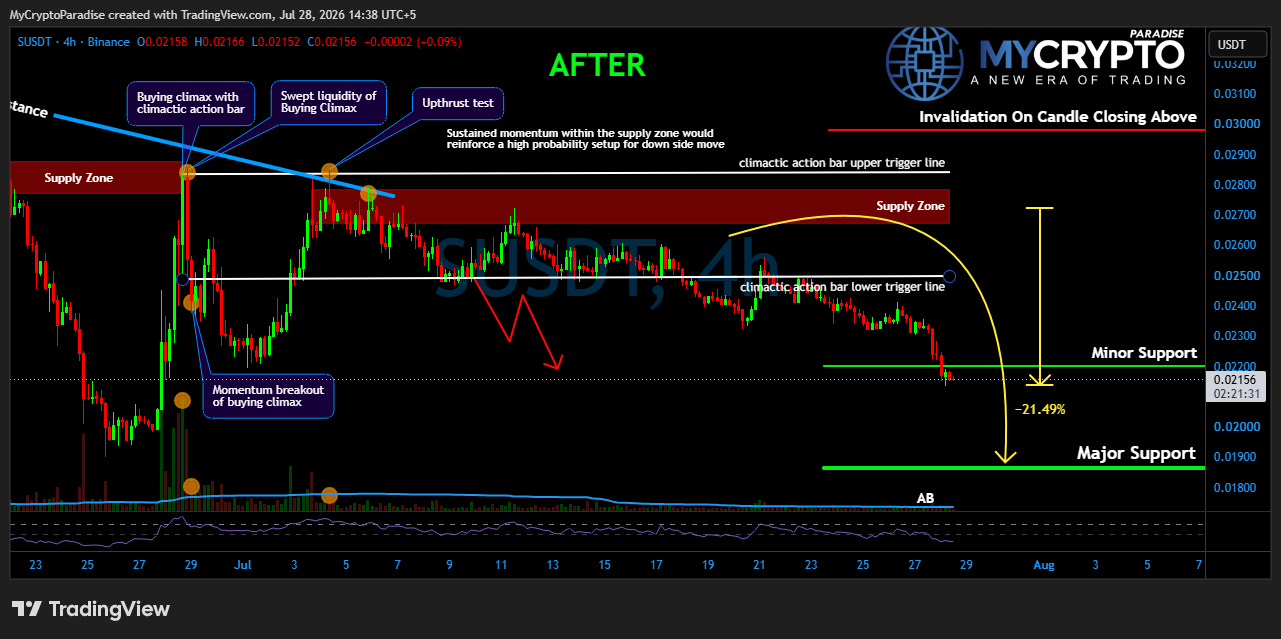Click the Binance exchange name in header
This screenshot has width=1281, height=639.
click(110, 42)
